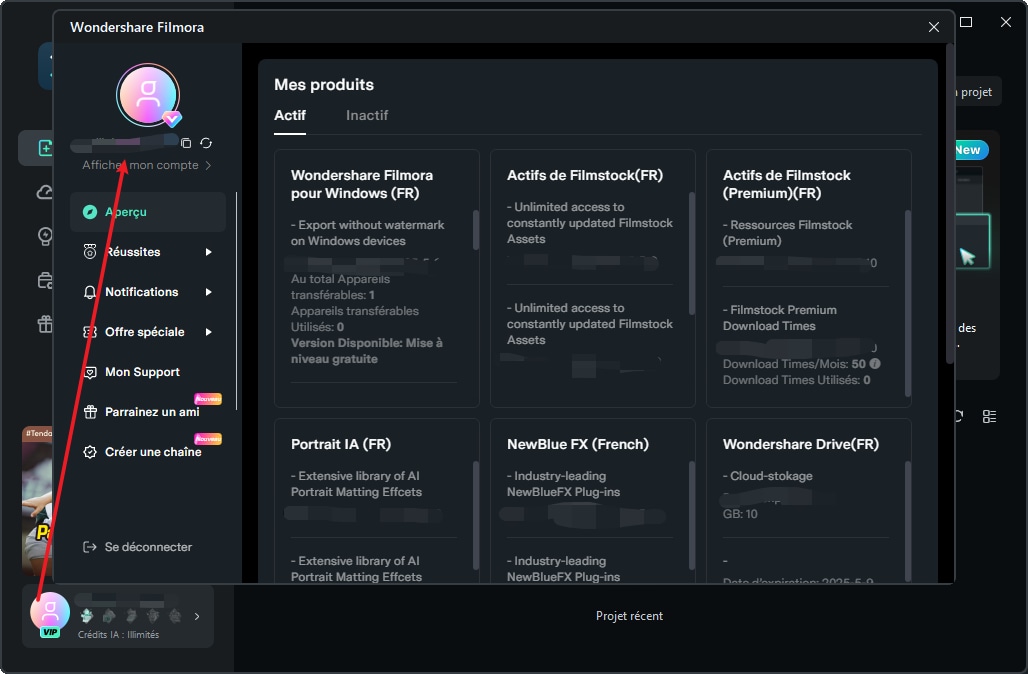This screenshot has height=674, width=1028.
Task: Click the scrollbar in the NewBlue FX card
Action: 692,515
